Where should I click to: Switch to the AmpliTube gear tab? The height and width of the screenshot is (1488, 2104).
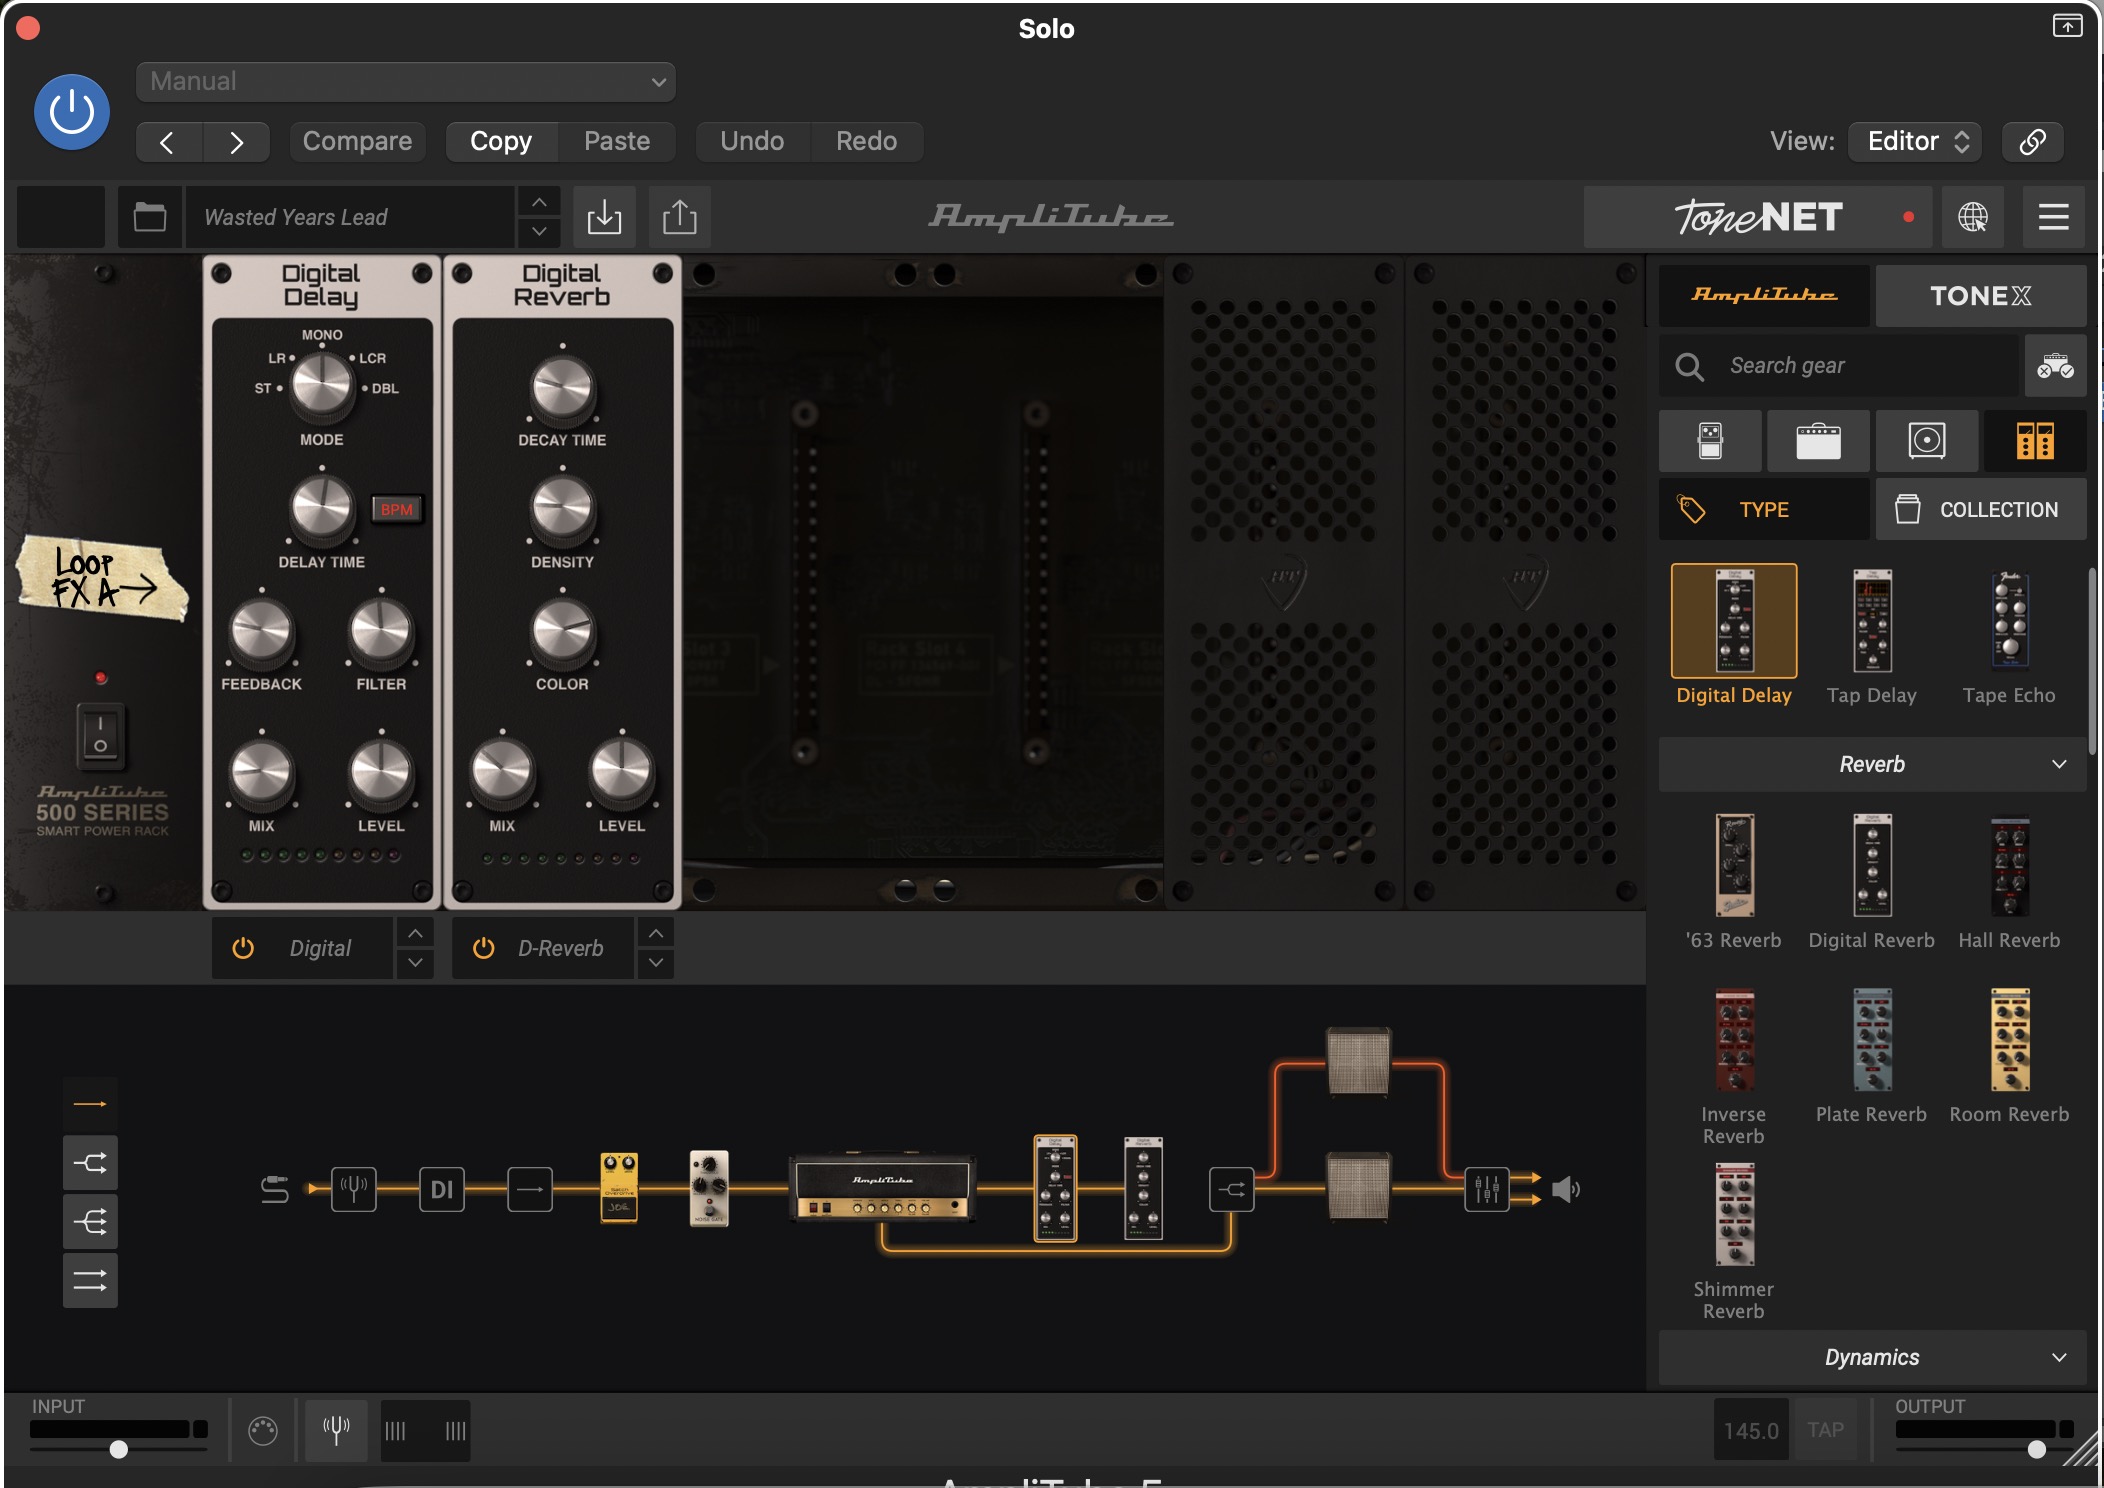(x=1764, y=295)
